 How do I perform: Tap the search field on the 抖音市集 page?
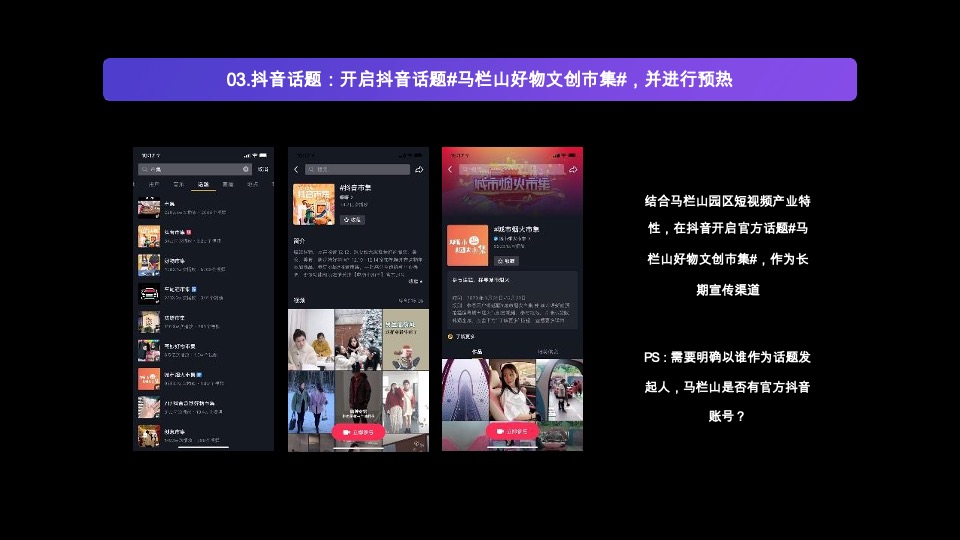[x=358, y=170]
